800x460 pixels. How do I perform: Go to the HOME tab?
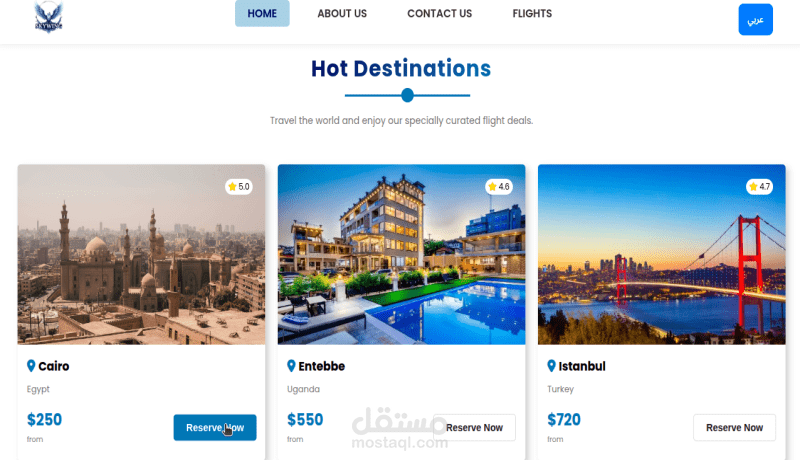[x=262, y=13]
